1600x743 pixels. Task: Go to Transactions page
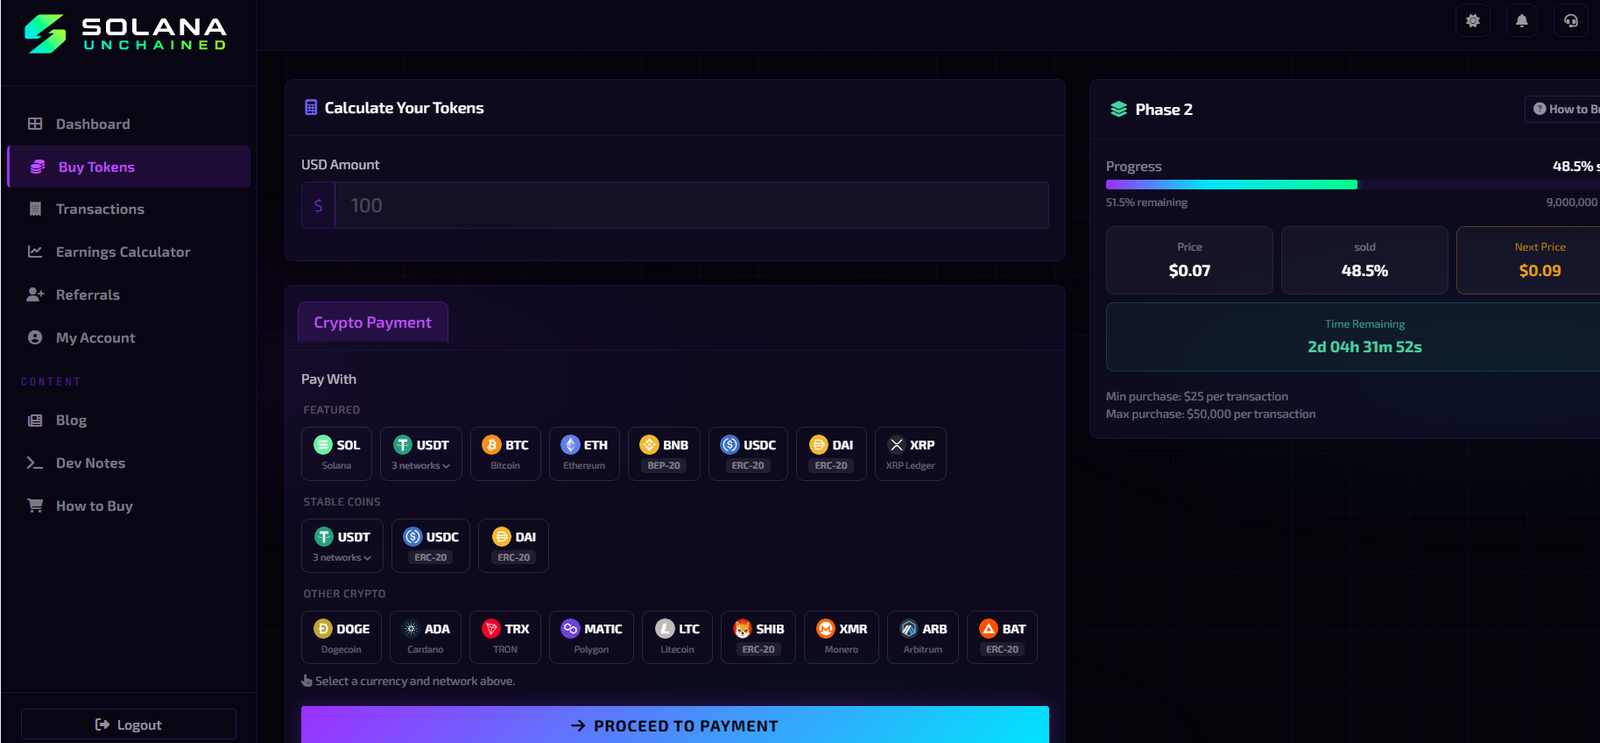(x=128, y=209)
